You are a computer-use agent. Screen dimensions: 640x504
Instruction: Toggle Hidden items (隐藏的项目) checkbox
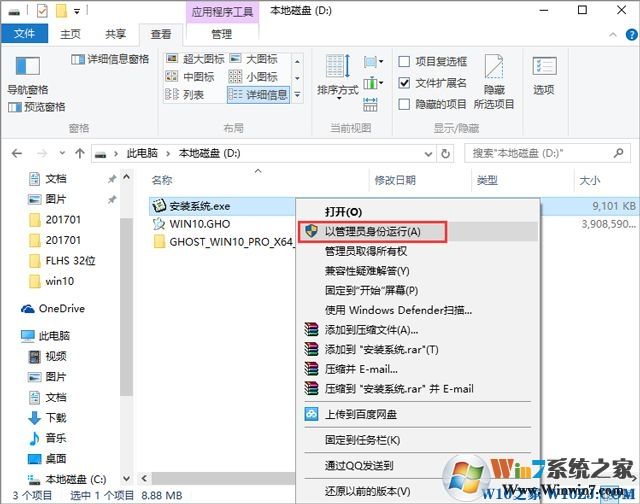[405, 104]
